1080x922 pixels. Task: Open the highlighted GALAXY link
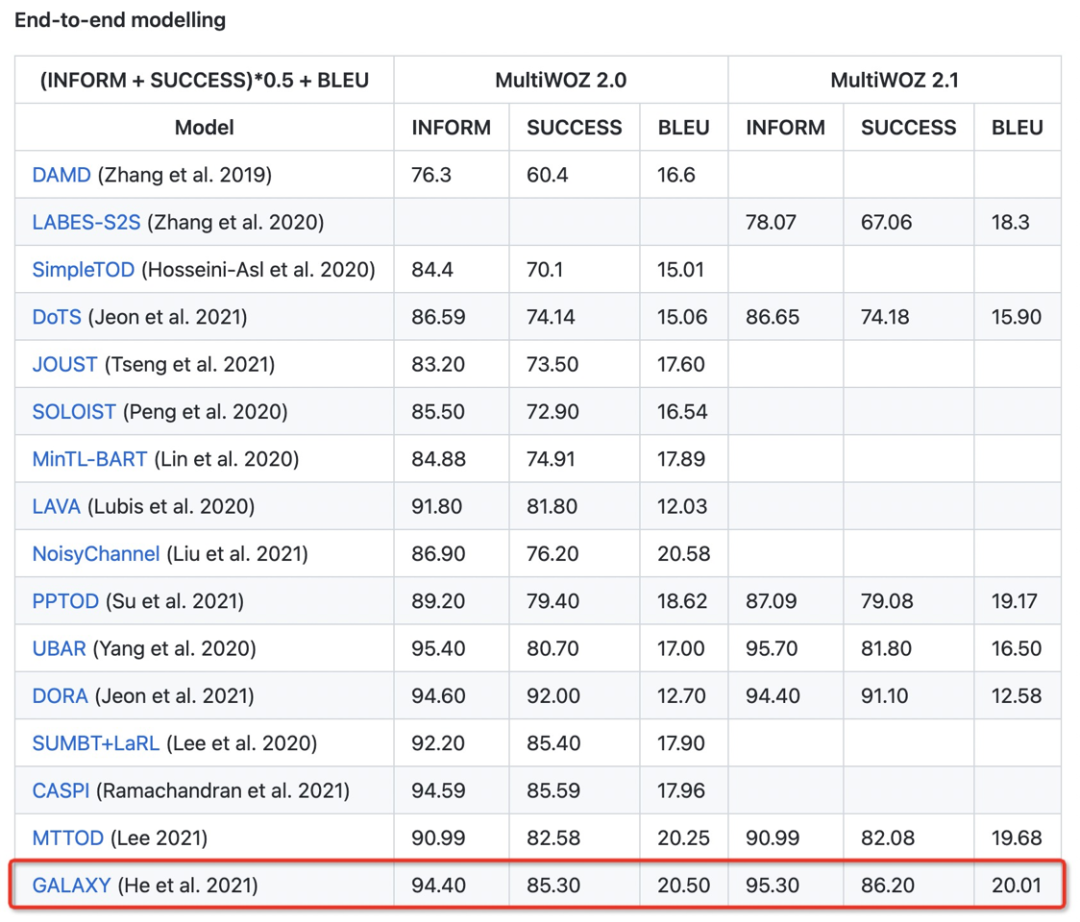(x=71, y=885)
